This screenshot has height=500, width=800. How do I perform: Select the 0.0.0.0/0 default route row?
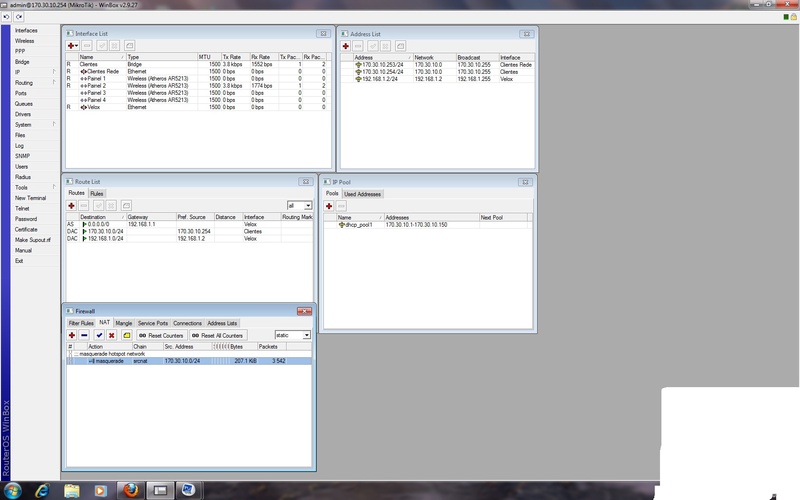189,224
